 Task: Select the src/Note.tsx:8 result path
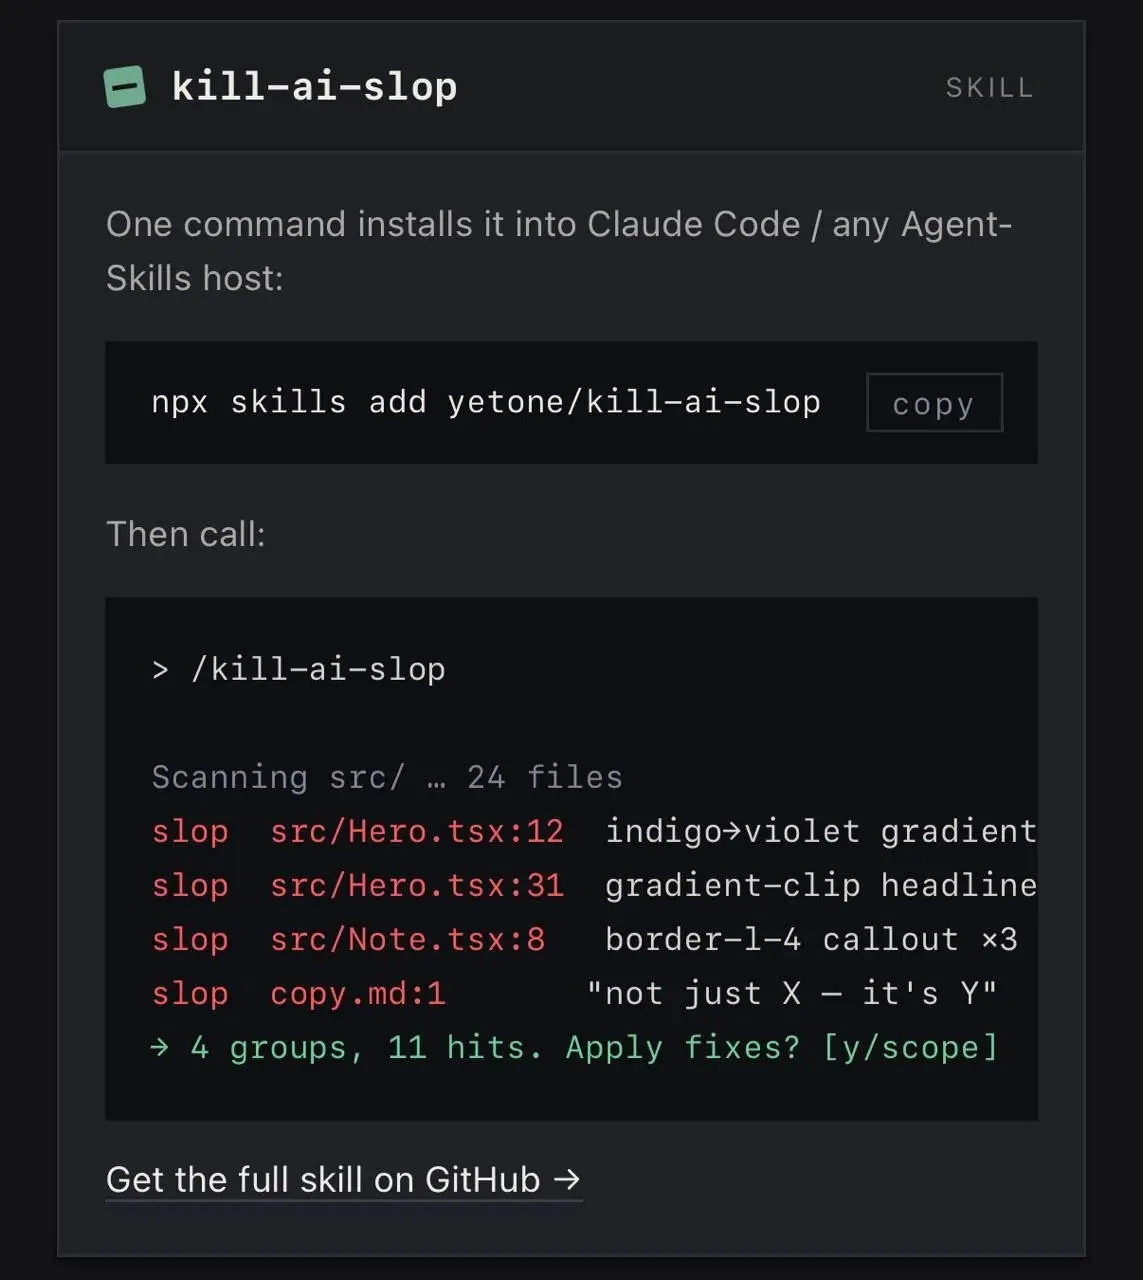407,939
